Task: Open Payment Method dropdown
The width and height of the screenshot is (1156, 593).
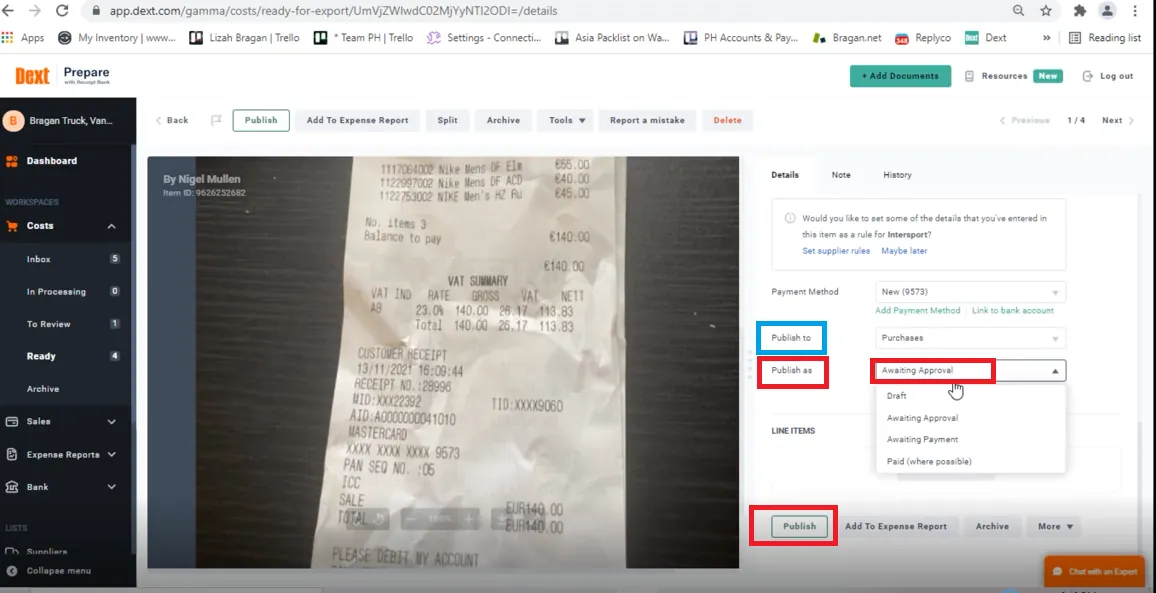Action: (970, 291)
